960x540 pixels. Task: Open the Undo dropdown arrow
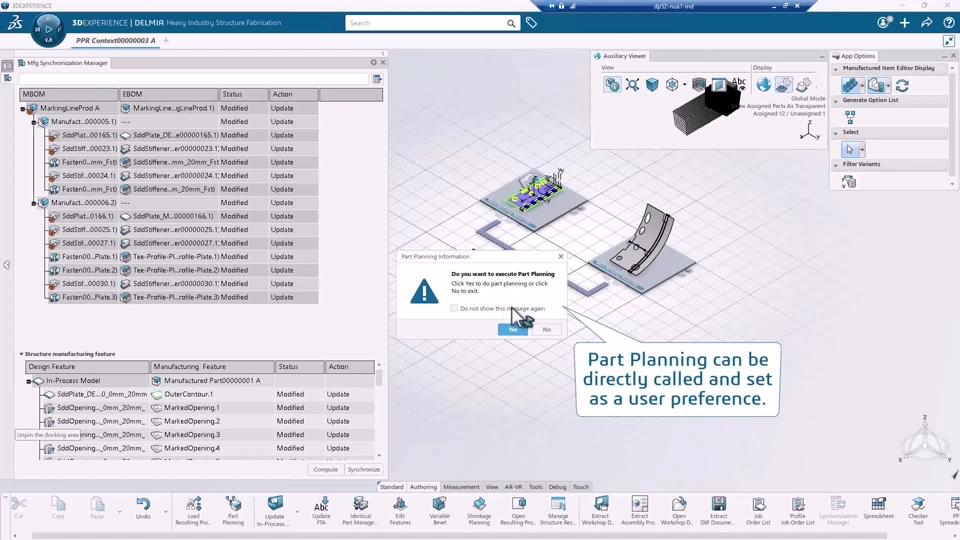pyautogui.click(x=165, y=511)
